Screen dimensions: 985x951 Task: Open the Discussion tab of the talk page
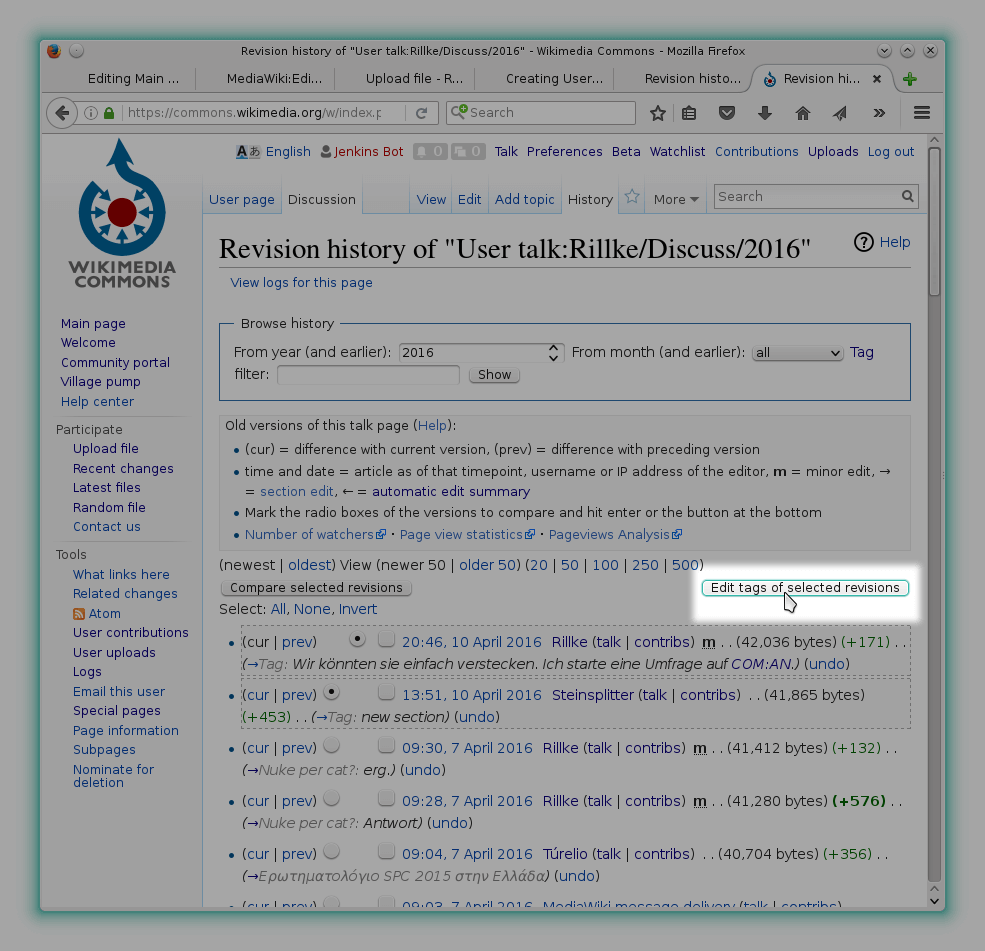(x=321, y=199)
